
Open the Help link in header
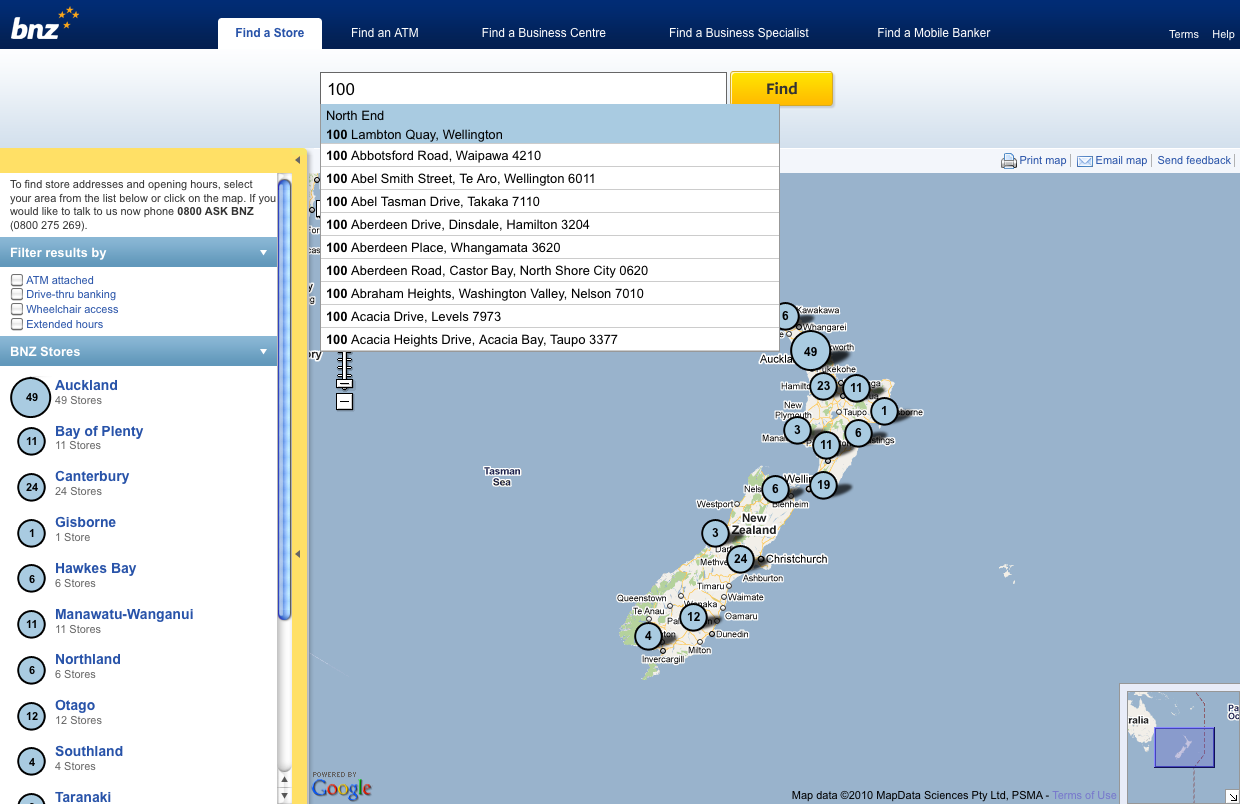[1223, 34]
